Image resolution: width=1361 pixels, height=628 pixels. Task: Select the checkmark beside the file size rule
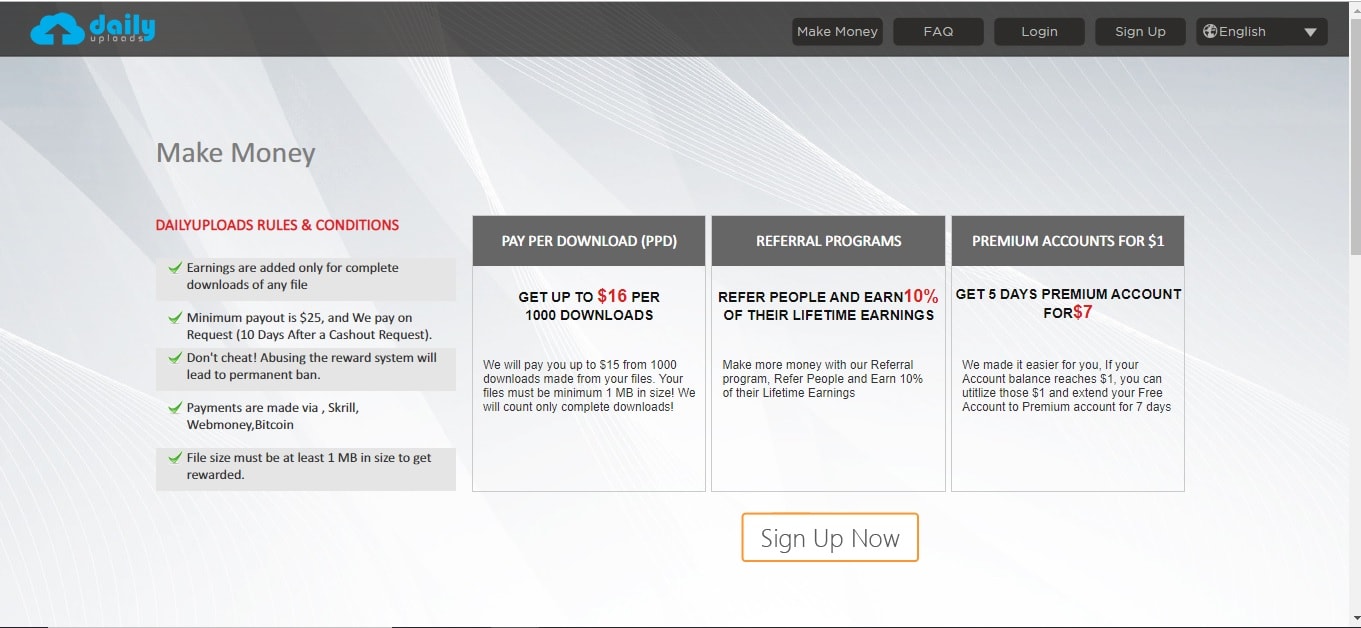(175, 458)
